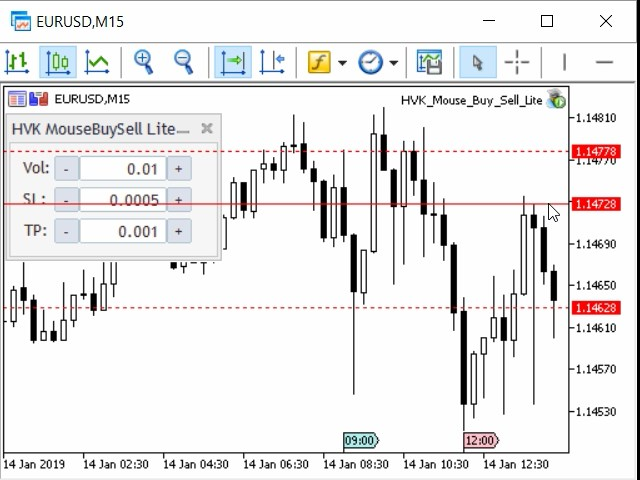Zoom out of the chart
The width and height of the screenshot is (640, 480).
[183, 62]
